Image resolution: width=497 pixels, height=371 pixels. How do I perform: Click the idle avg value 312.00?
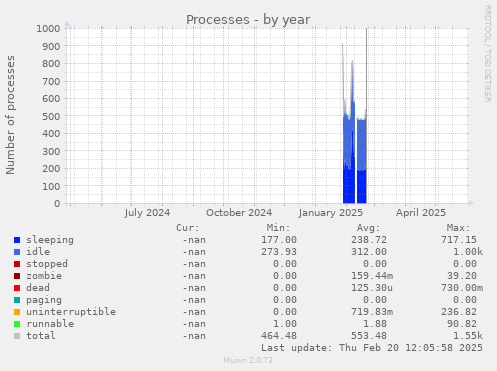369,252
